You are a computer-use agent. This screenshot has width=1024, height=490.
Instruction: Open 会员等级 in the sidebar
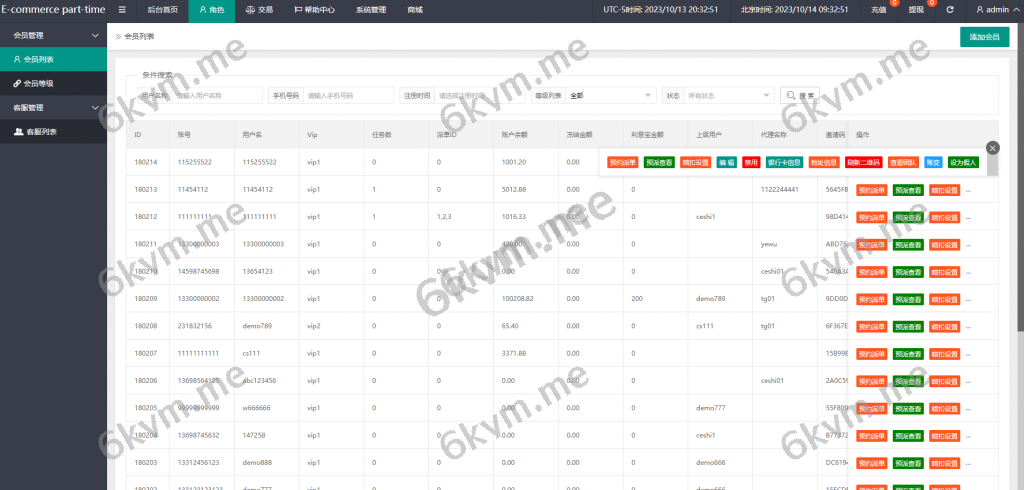tap(54, 84)
